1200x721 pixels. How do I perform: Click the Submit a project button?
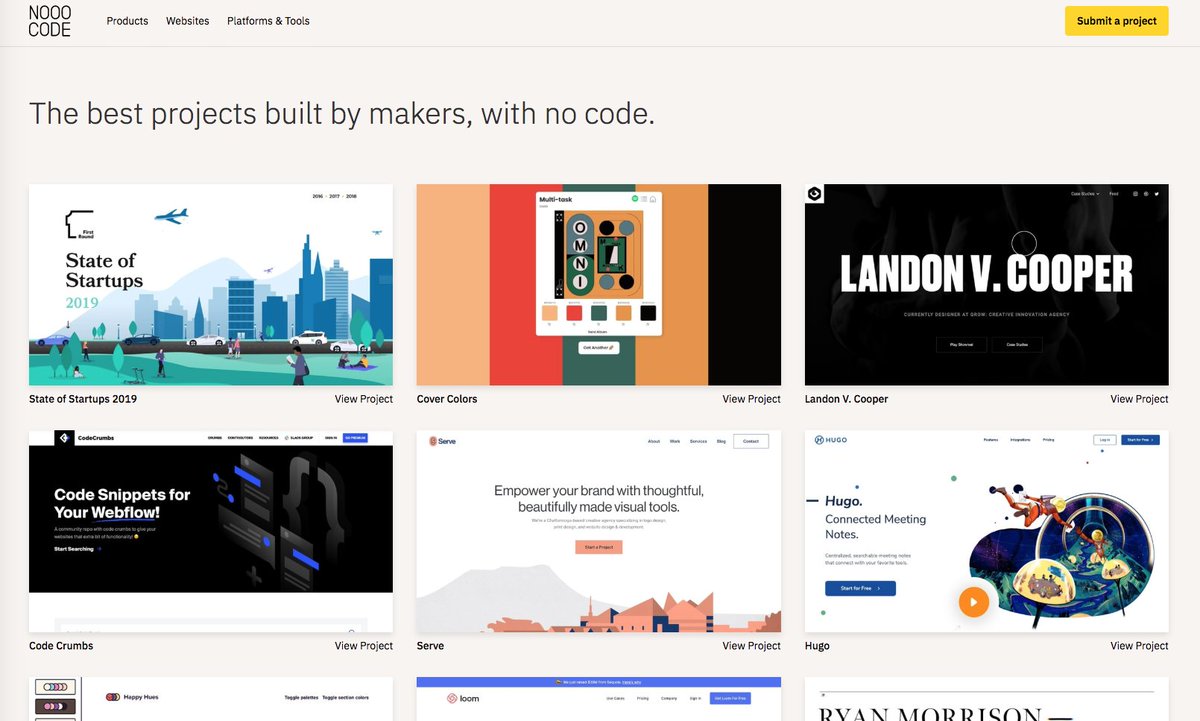click(x=1116, y=21)
